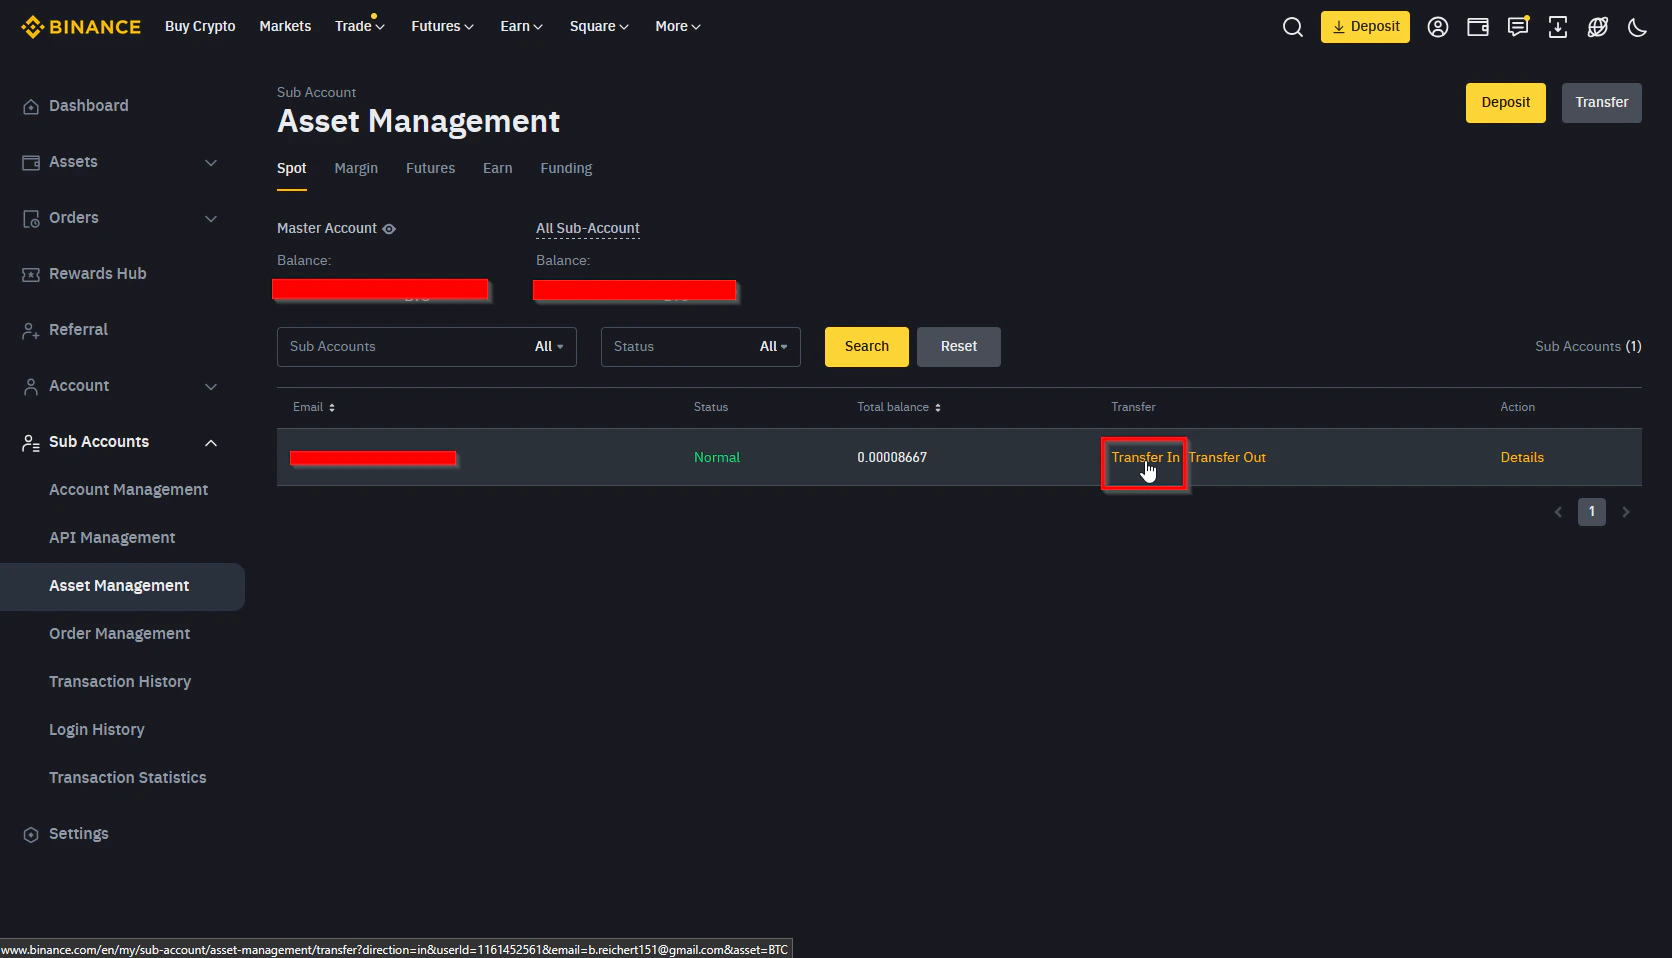Open the app download panel

[x=1557, y=27]
